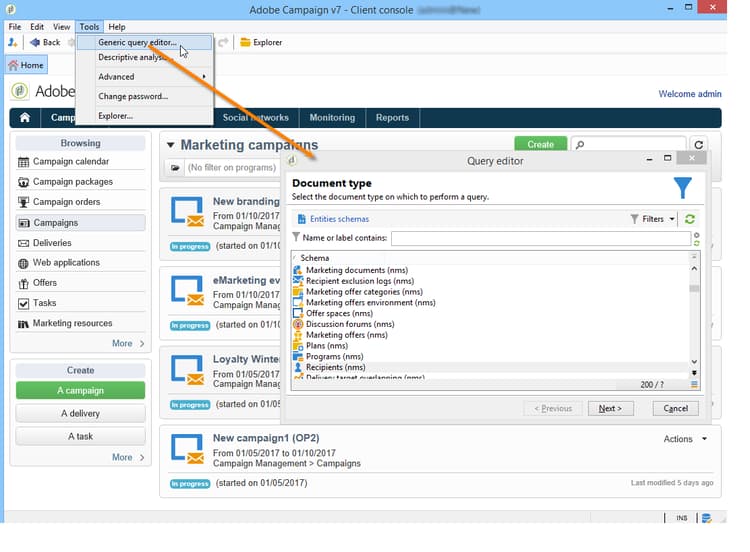The image size is (750, 552).
Task: Select Recipients (nms) schema row
Action: [x=491, y=367]
